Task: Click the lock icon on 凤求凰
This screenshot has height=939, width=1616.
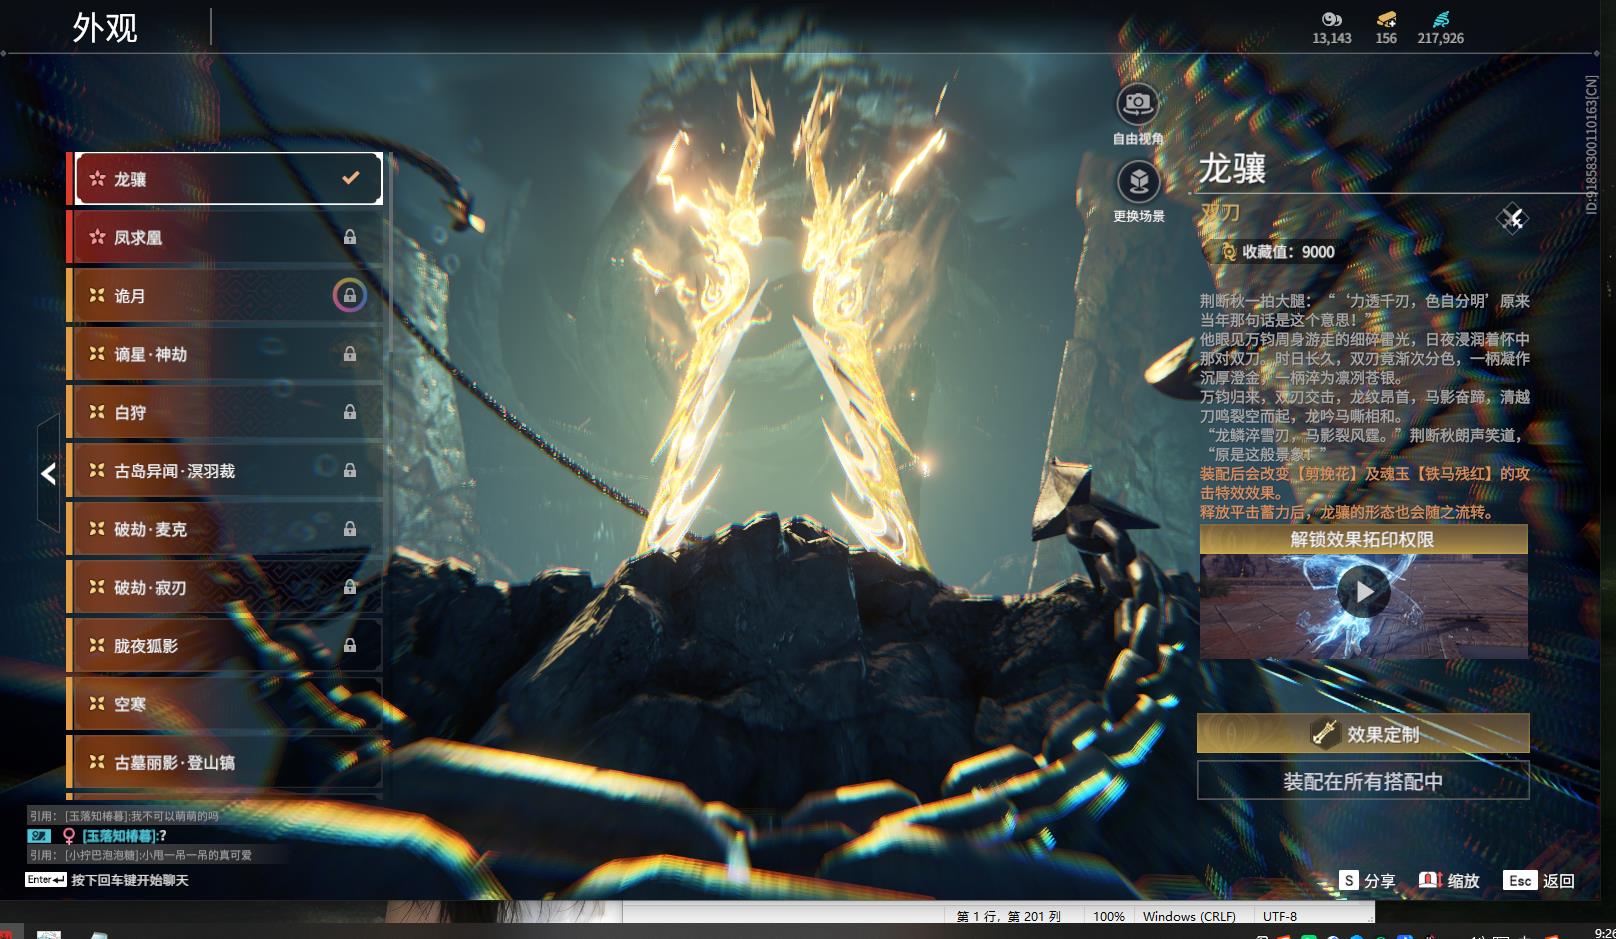Action: [x=350, y=237]
